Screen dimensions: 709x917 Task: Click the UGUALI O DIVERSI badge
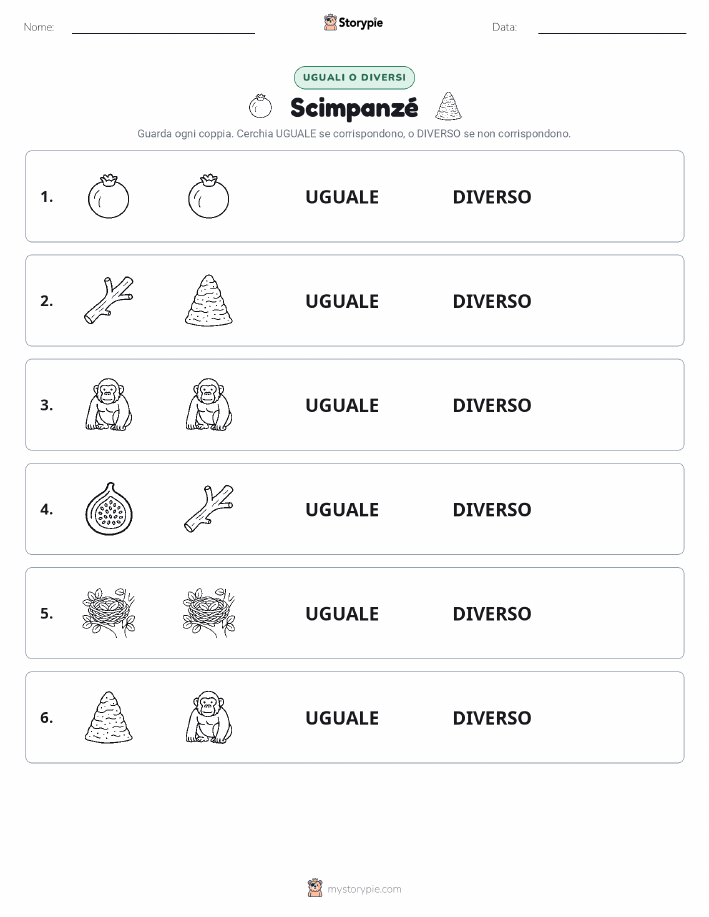354,77
